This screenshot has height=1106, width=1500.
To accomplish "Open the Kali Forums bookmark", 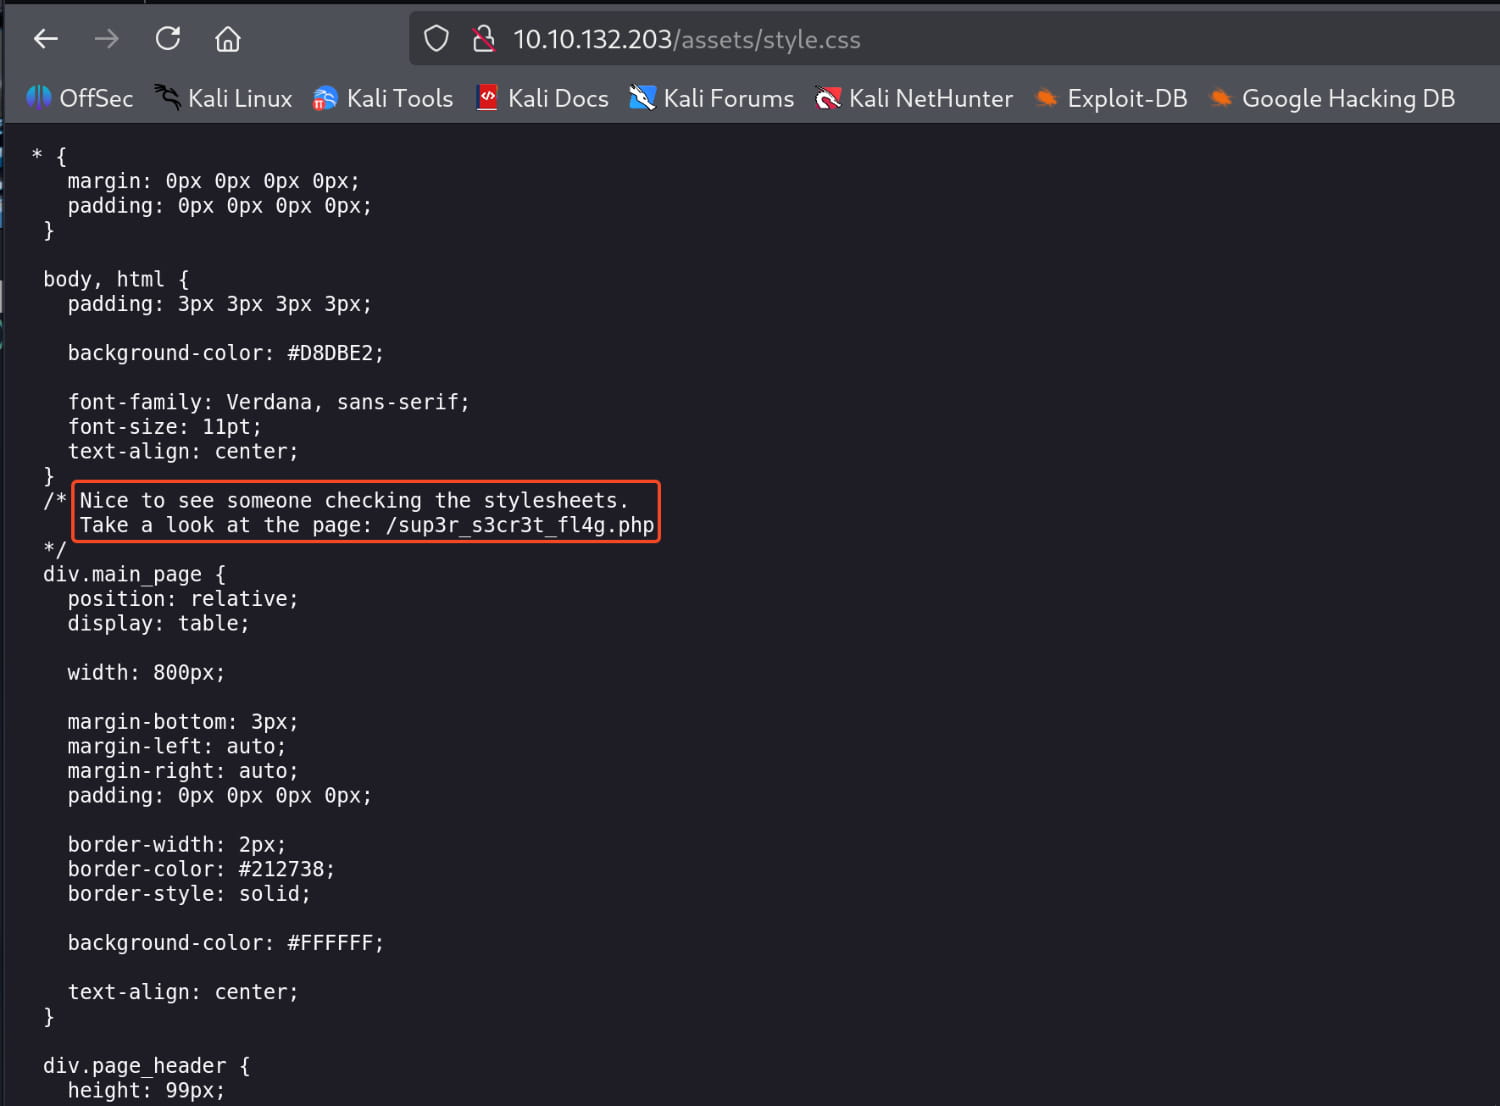I will [x=712, y=98].
